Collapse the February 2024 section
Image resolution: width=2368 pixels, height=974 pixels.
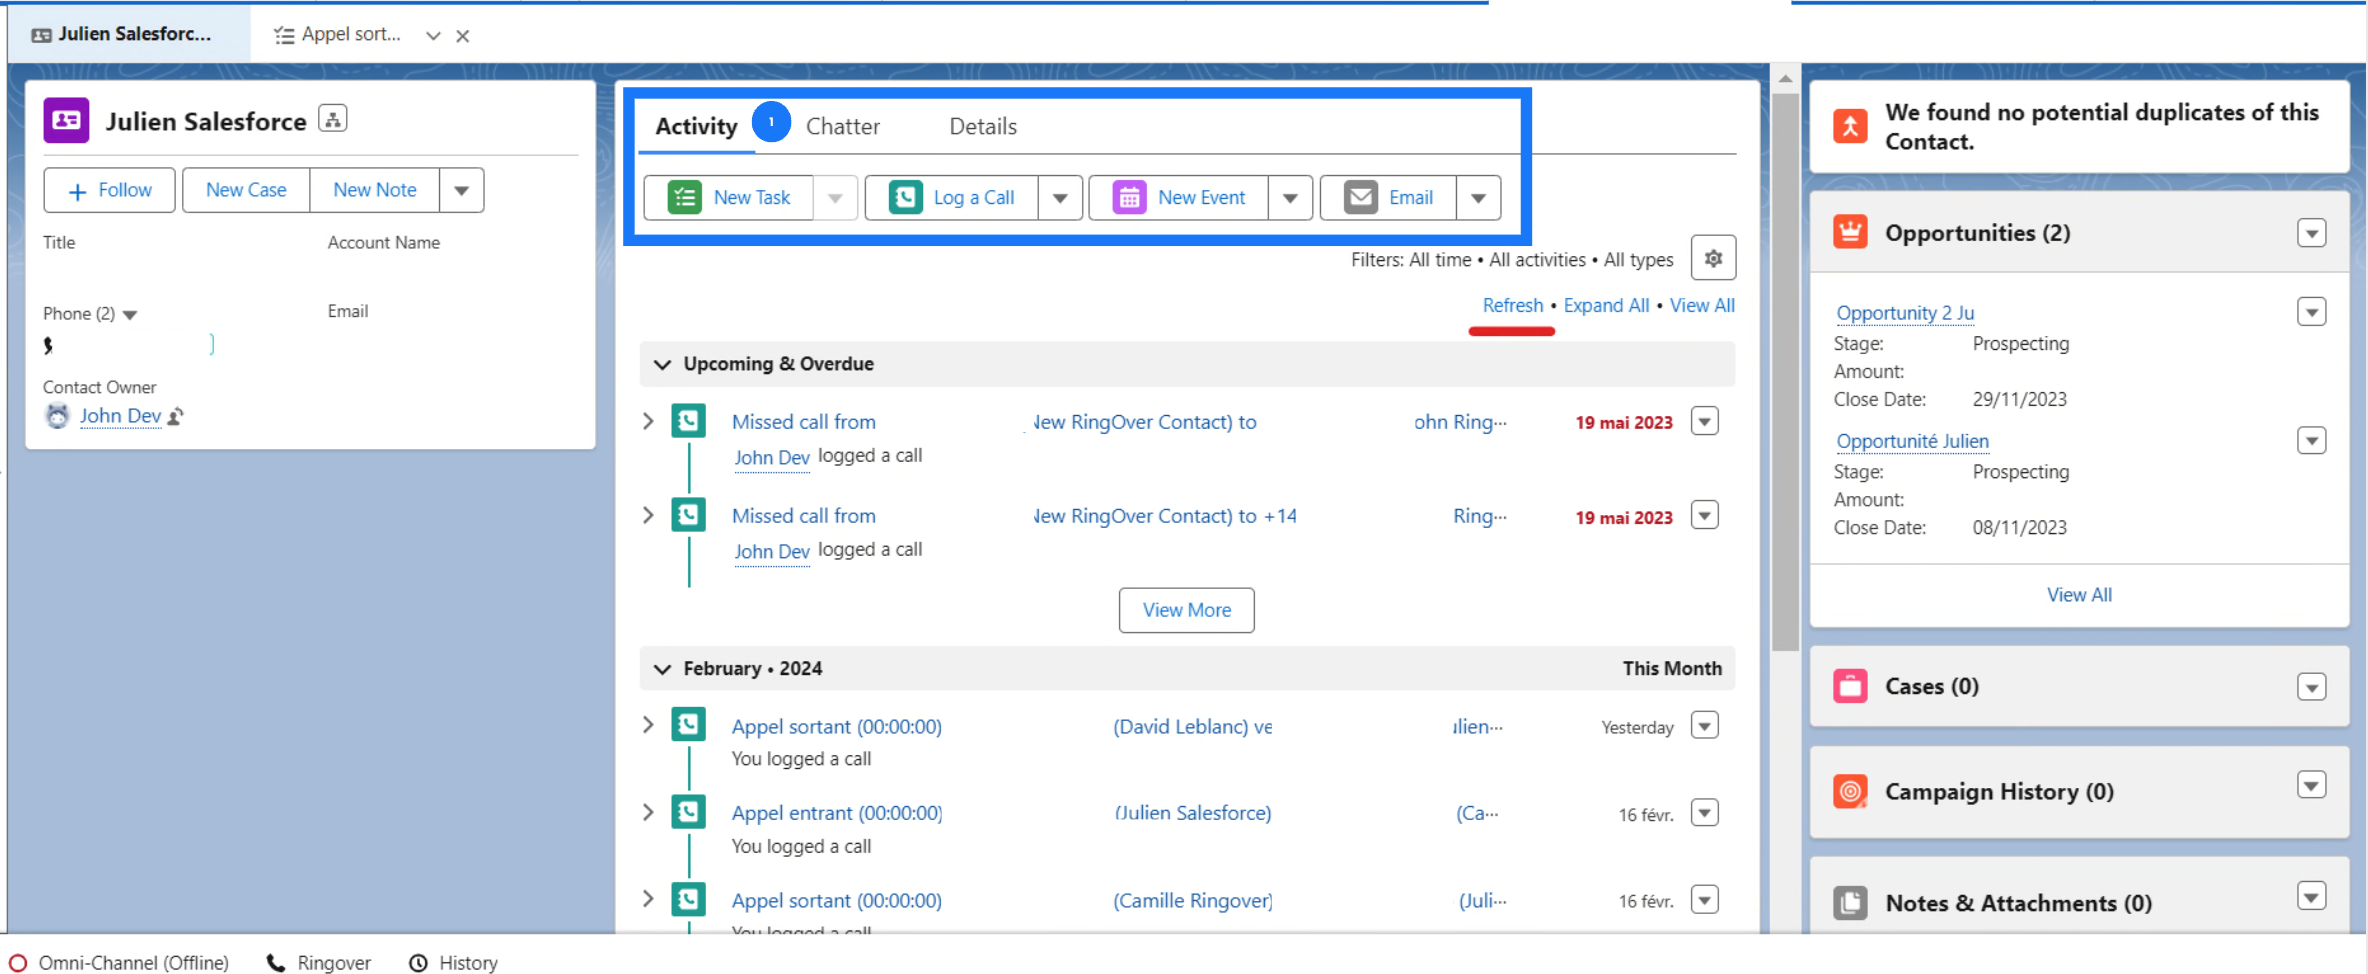click(x=662, y=669)
